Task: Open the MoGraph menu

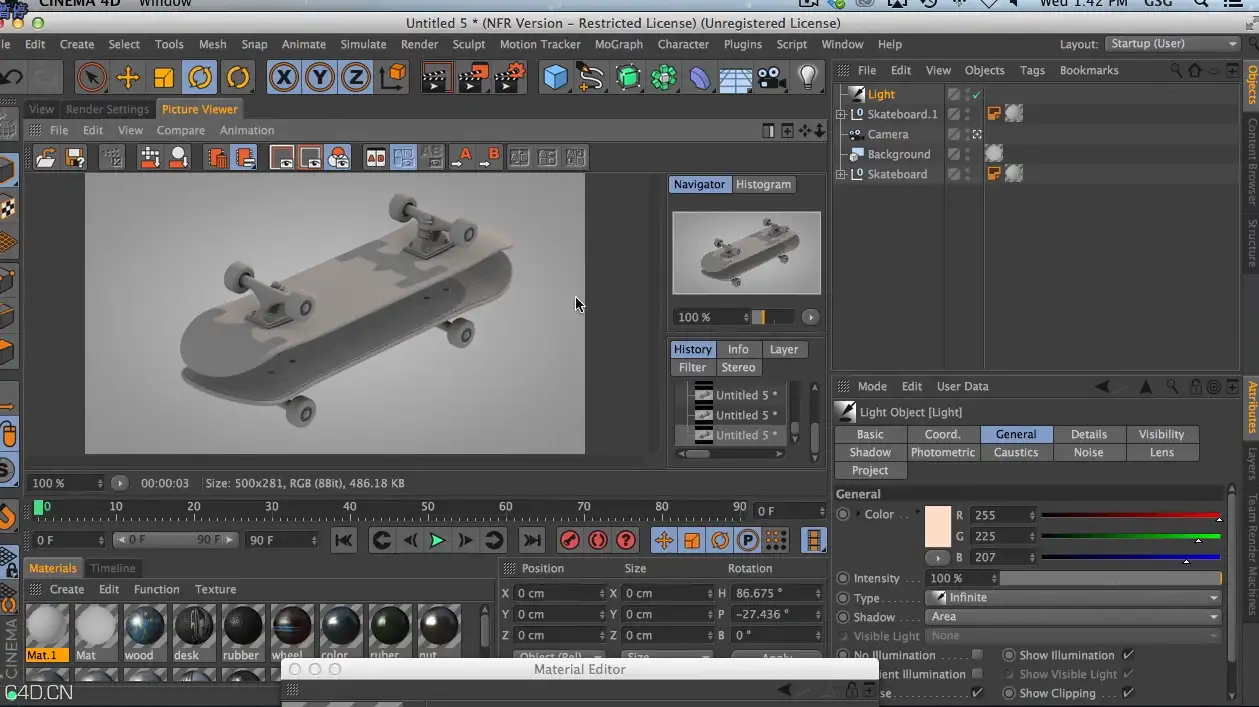Action: coord(619,44)
